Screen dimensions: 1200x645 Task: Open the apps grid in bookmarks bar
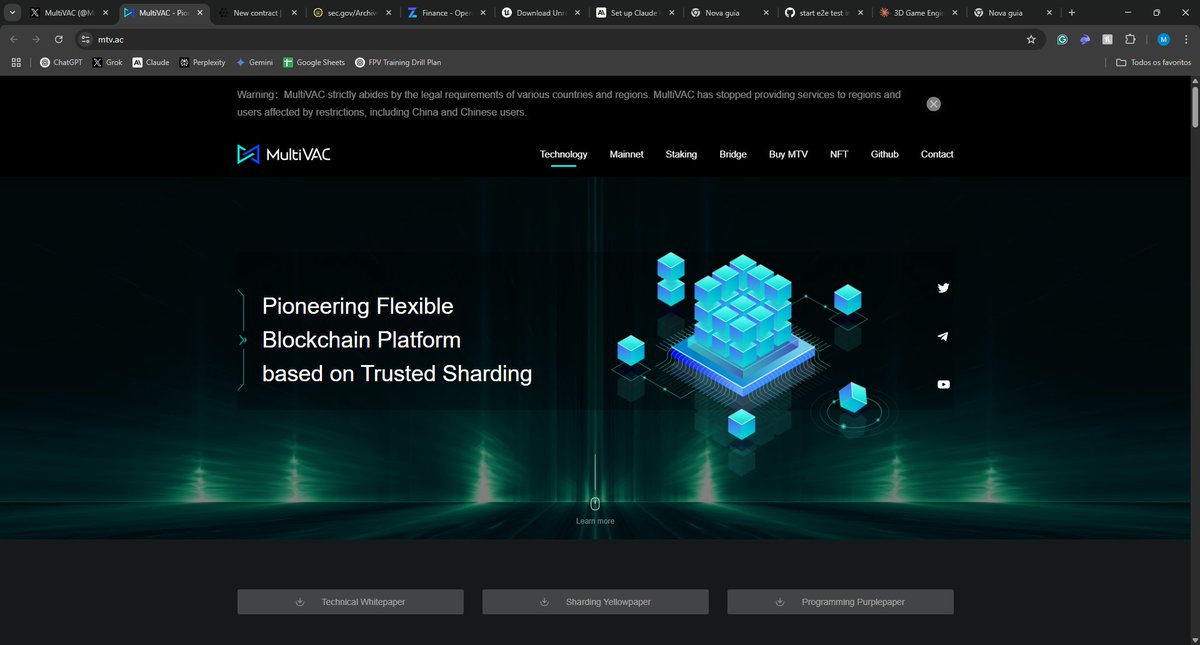pos(16,62)
